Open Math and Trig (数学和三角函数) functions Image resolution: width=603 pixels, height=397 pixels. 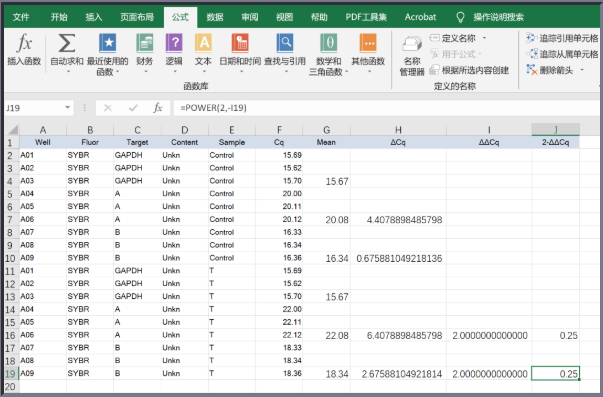click(x=328, y=54)
